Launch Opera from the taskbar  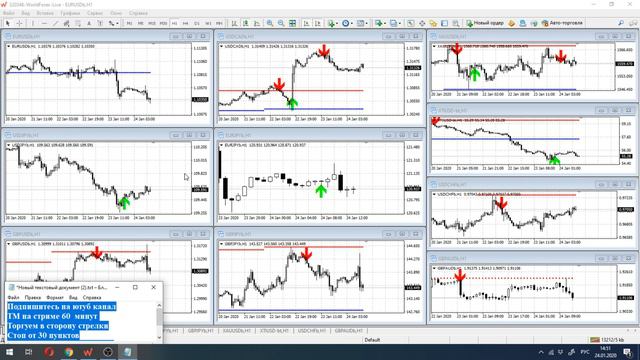click(49, 352)
